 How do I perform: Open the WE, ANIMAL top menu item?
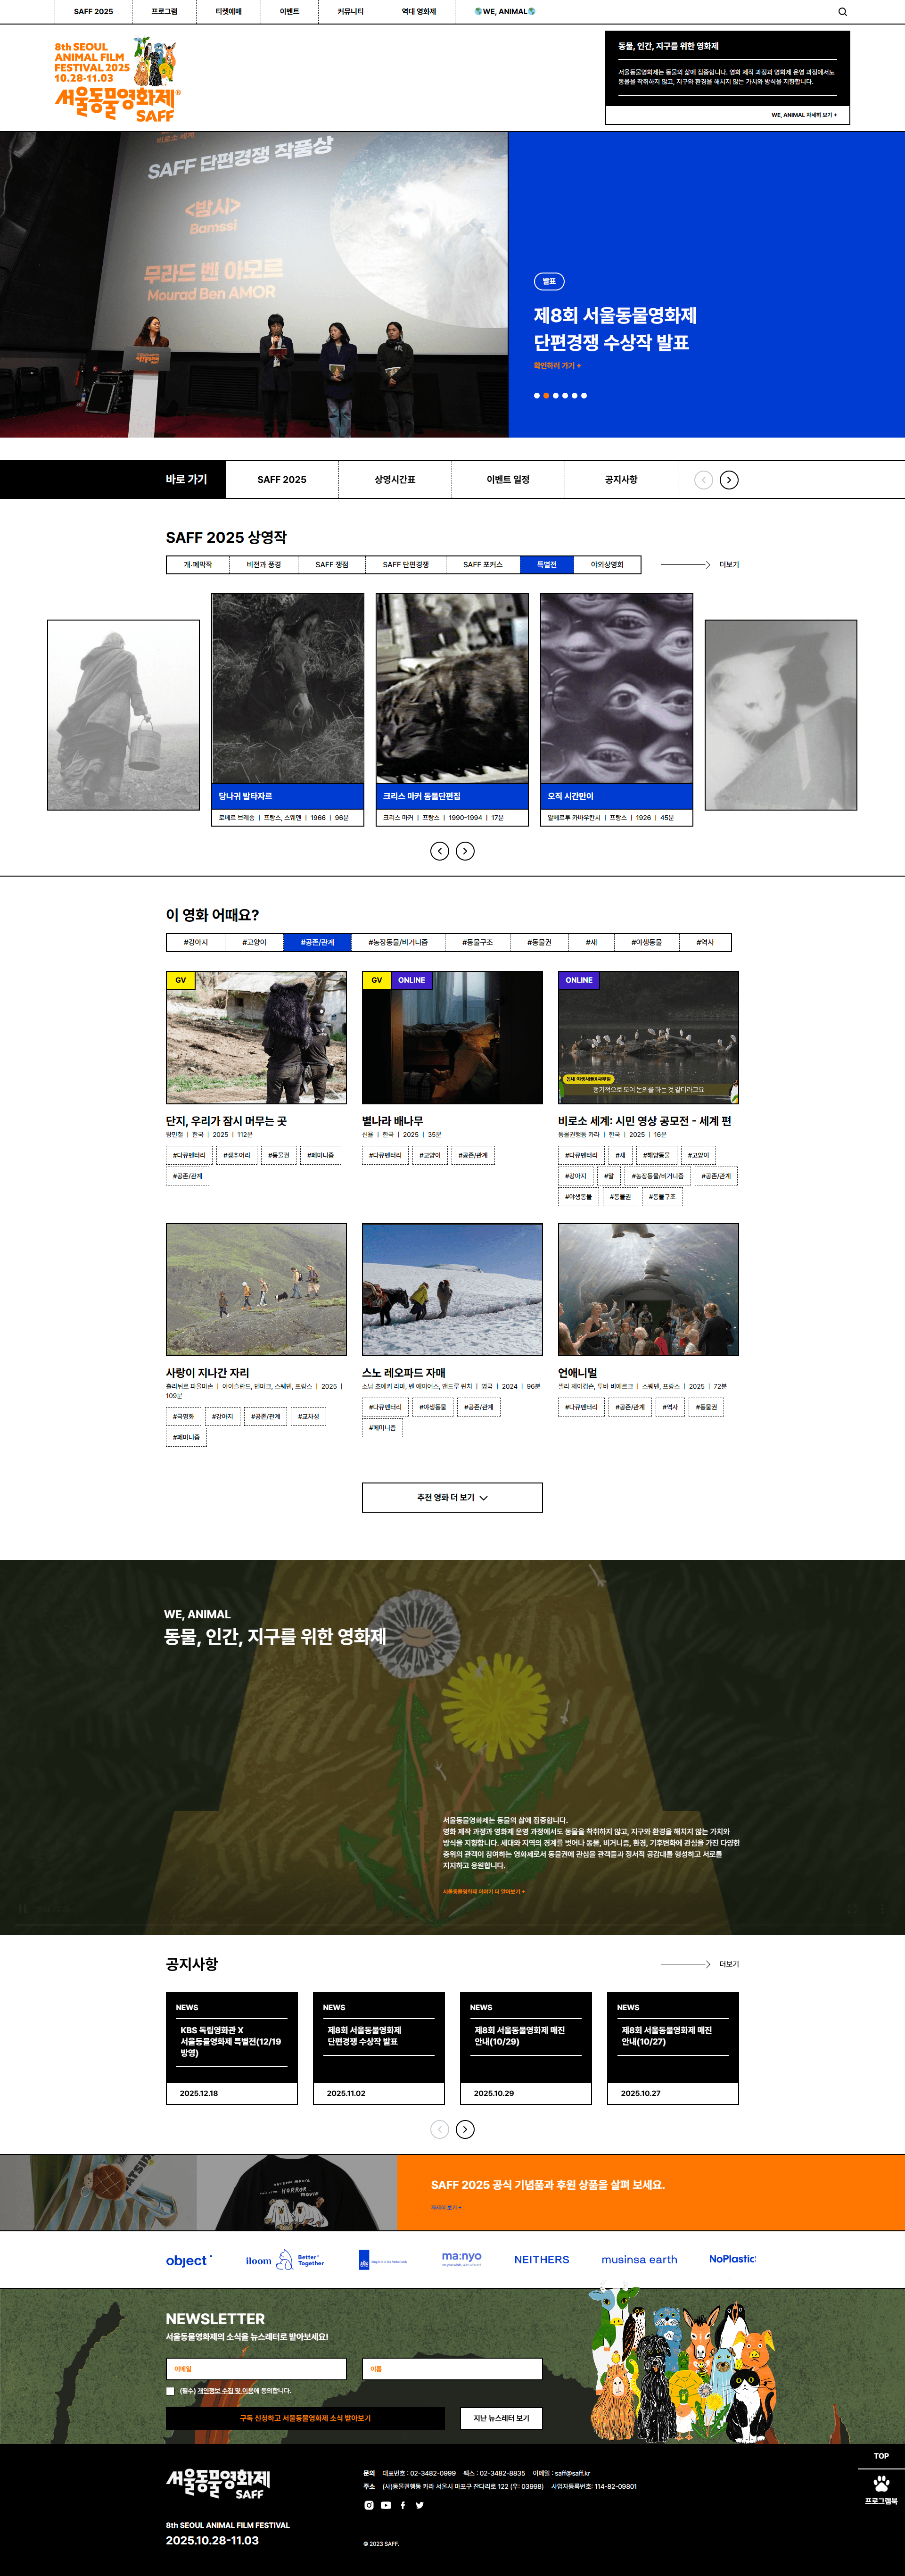505,12
